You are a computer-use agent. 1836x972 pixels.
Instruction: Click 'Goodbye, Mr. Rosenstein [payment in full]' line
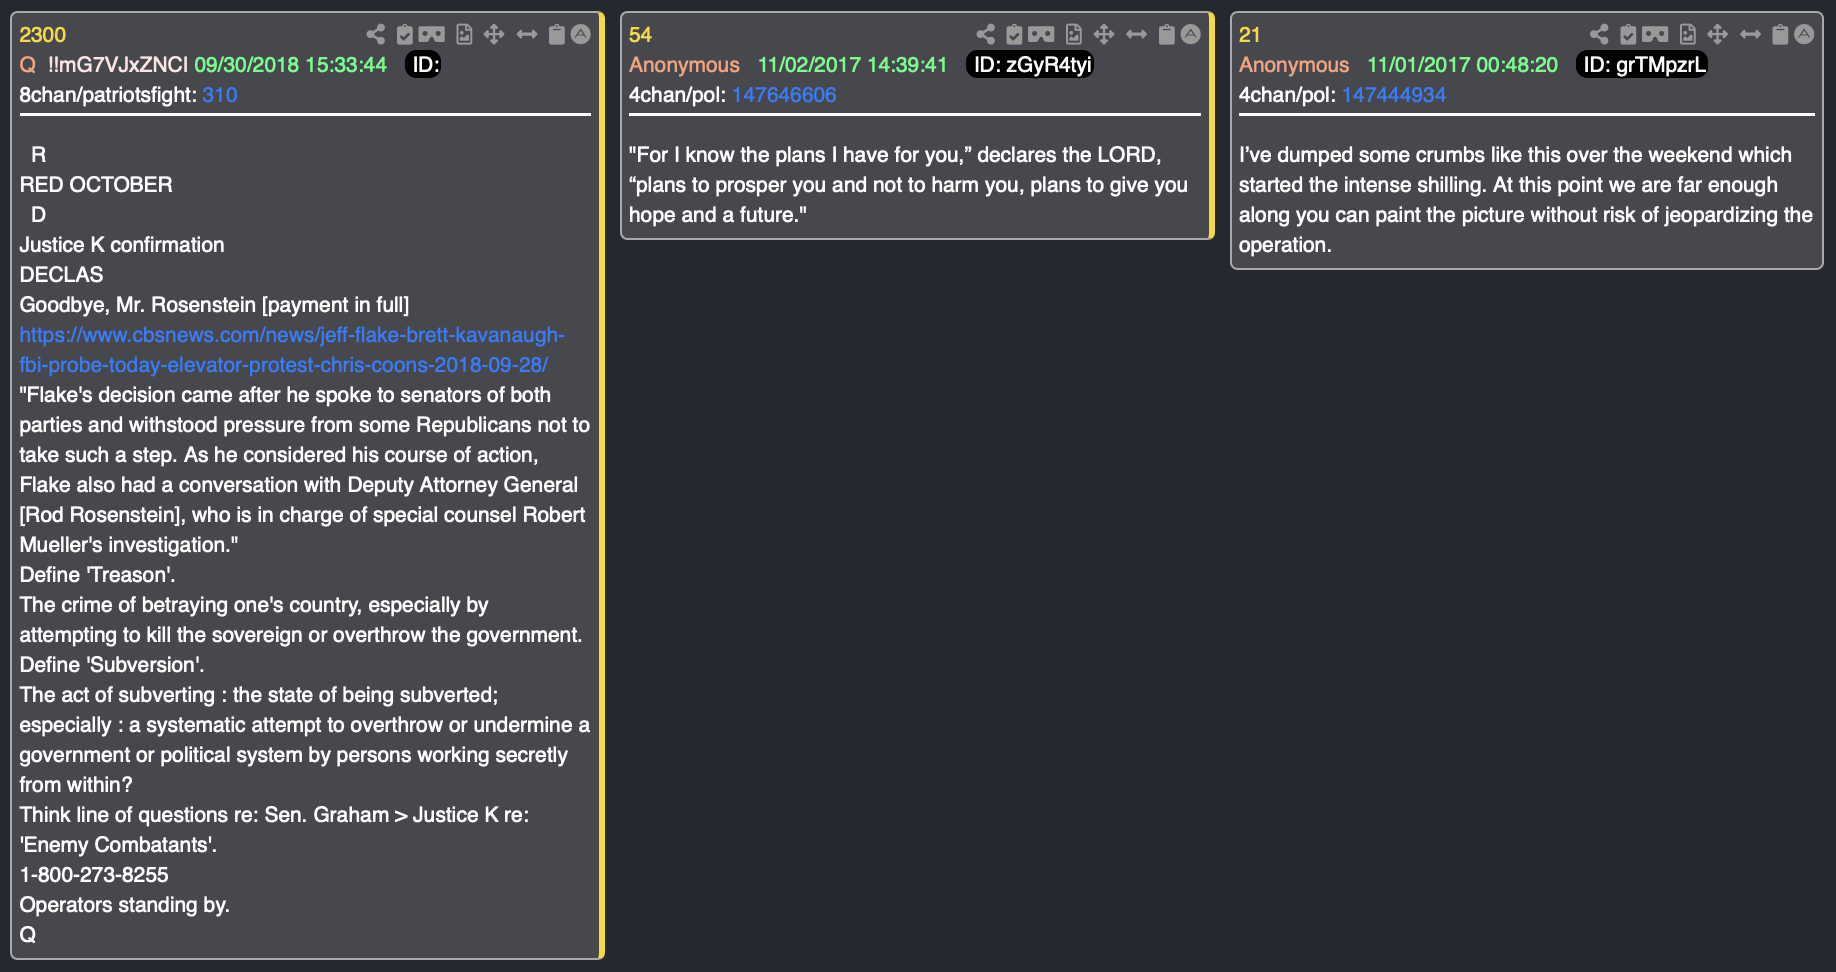(x=214, y=305)
